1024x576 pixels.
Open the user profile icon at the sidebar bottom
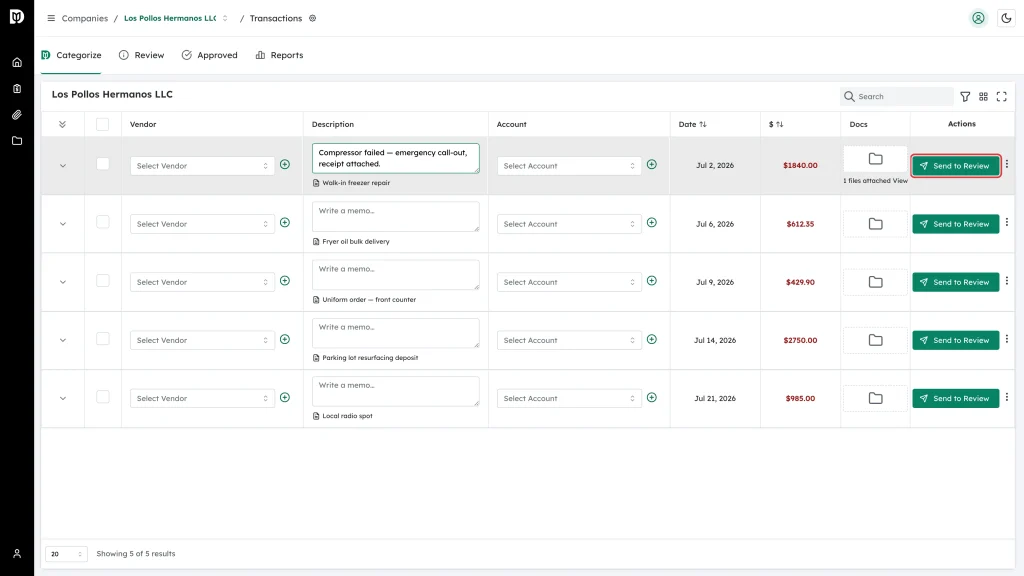point(17,554)
